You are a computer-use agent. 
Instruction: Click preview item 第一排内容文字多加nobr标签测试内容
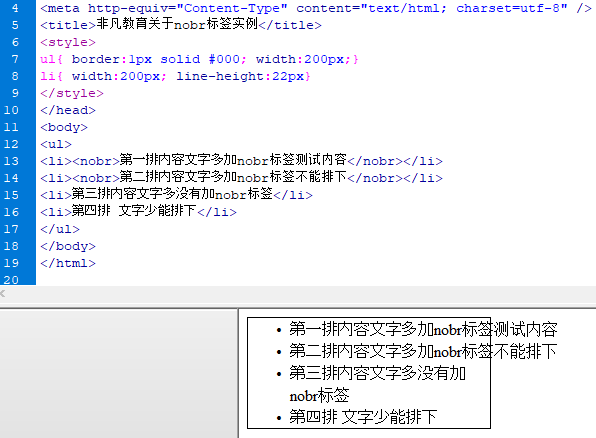point(423,329)
